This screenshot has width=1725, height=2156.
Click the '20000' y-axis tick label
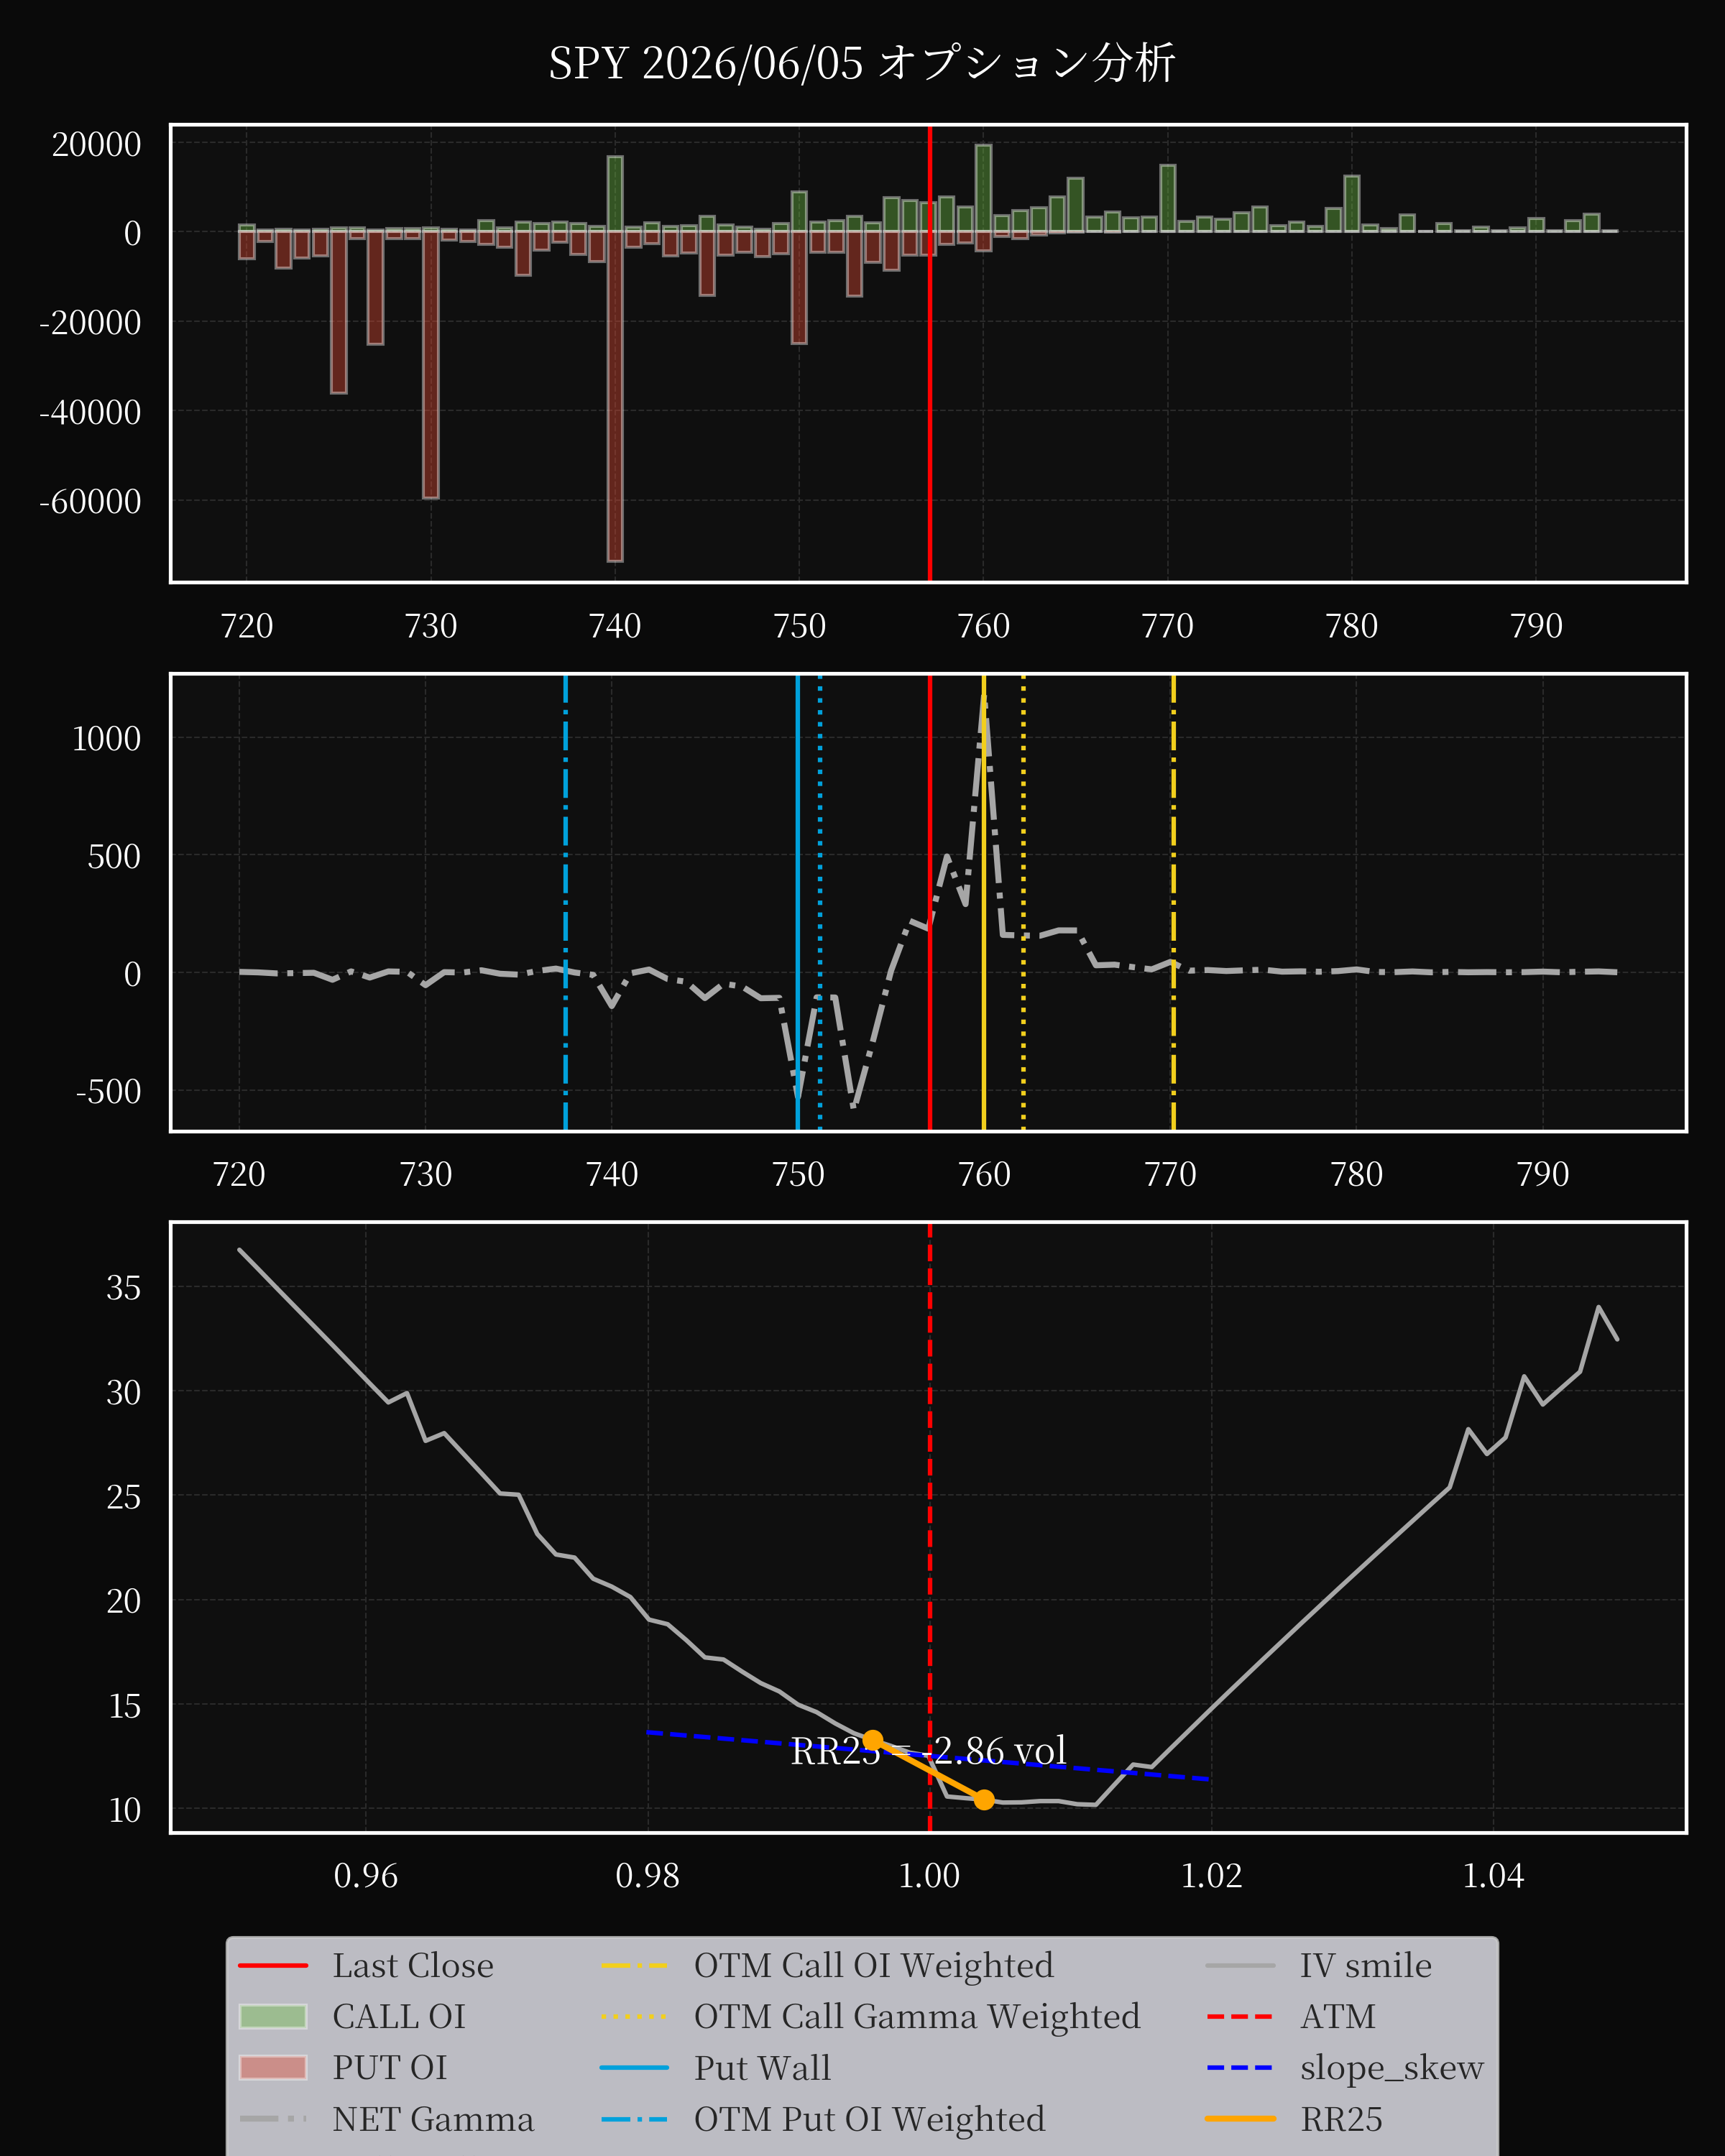click(96, 144)
